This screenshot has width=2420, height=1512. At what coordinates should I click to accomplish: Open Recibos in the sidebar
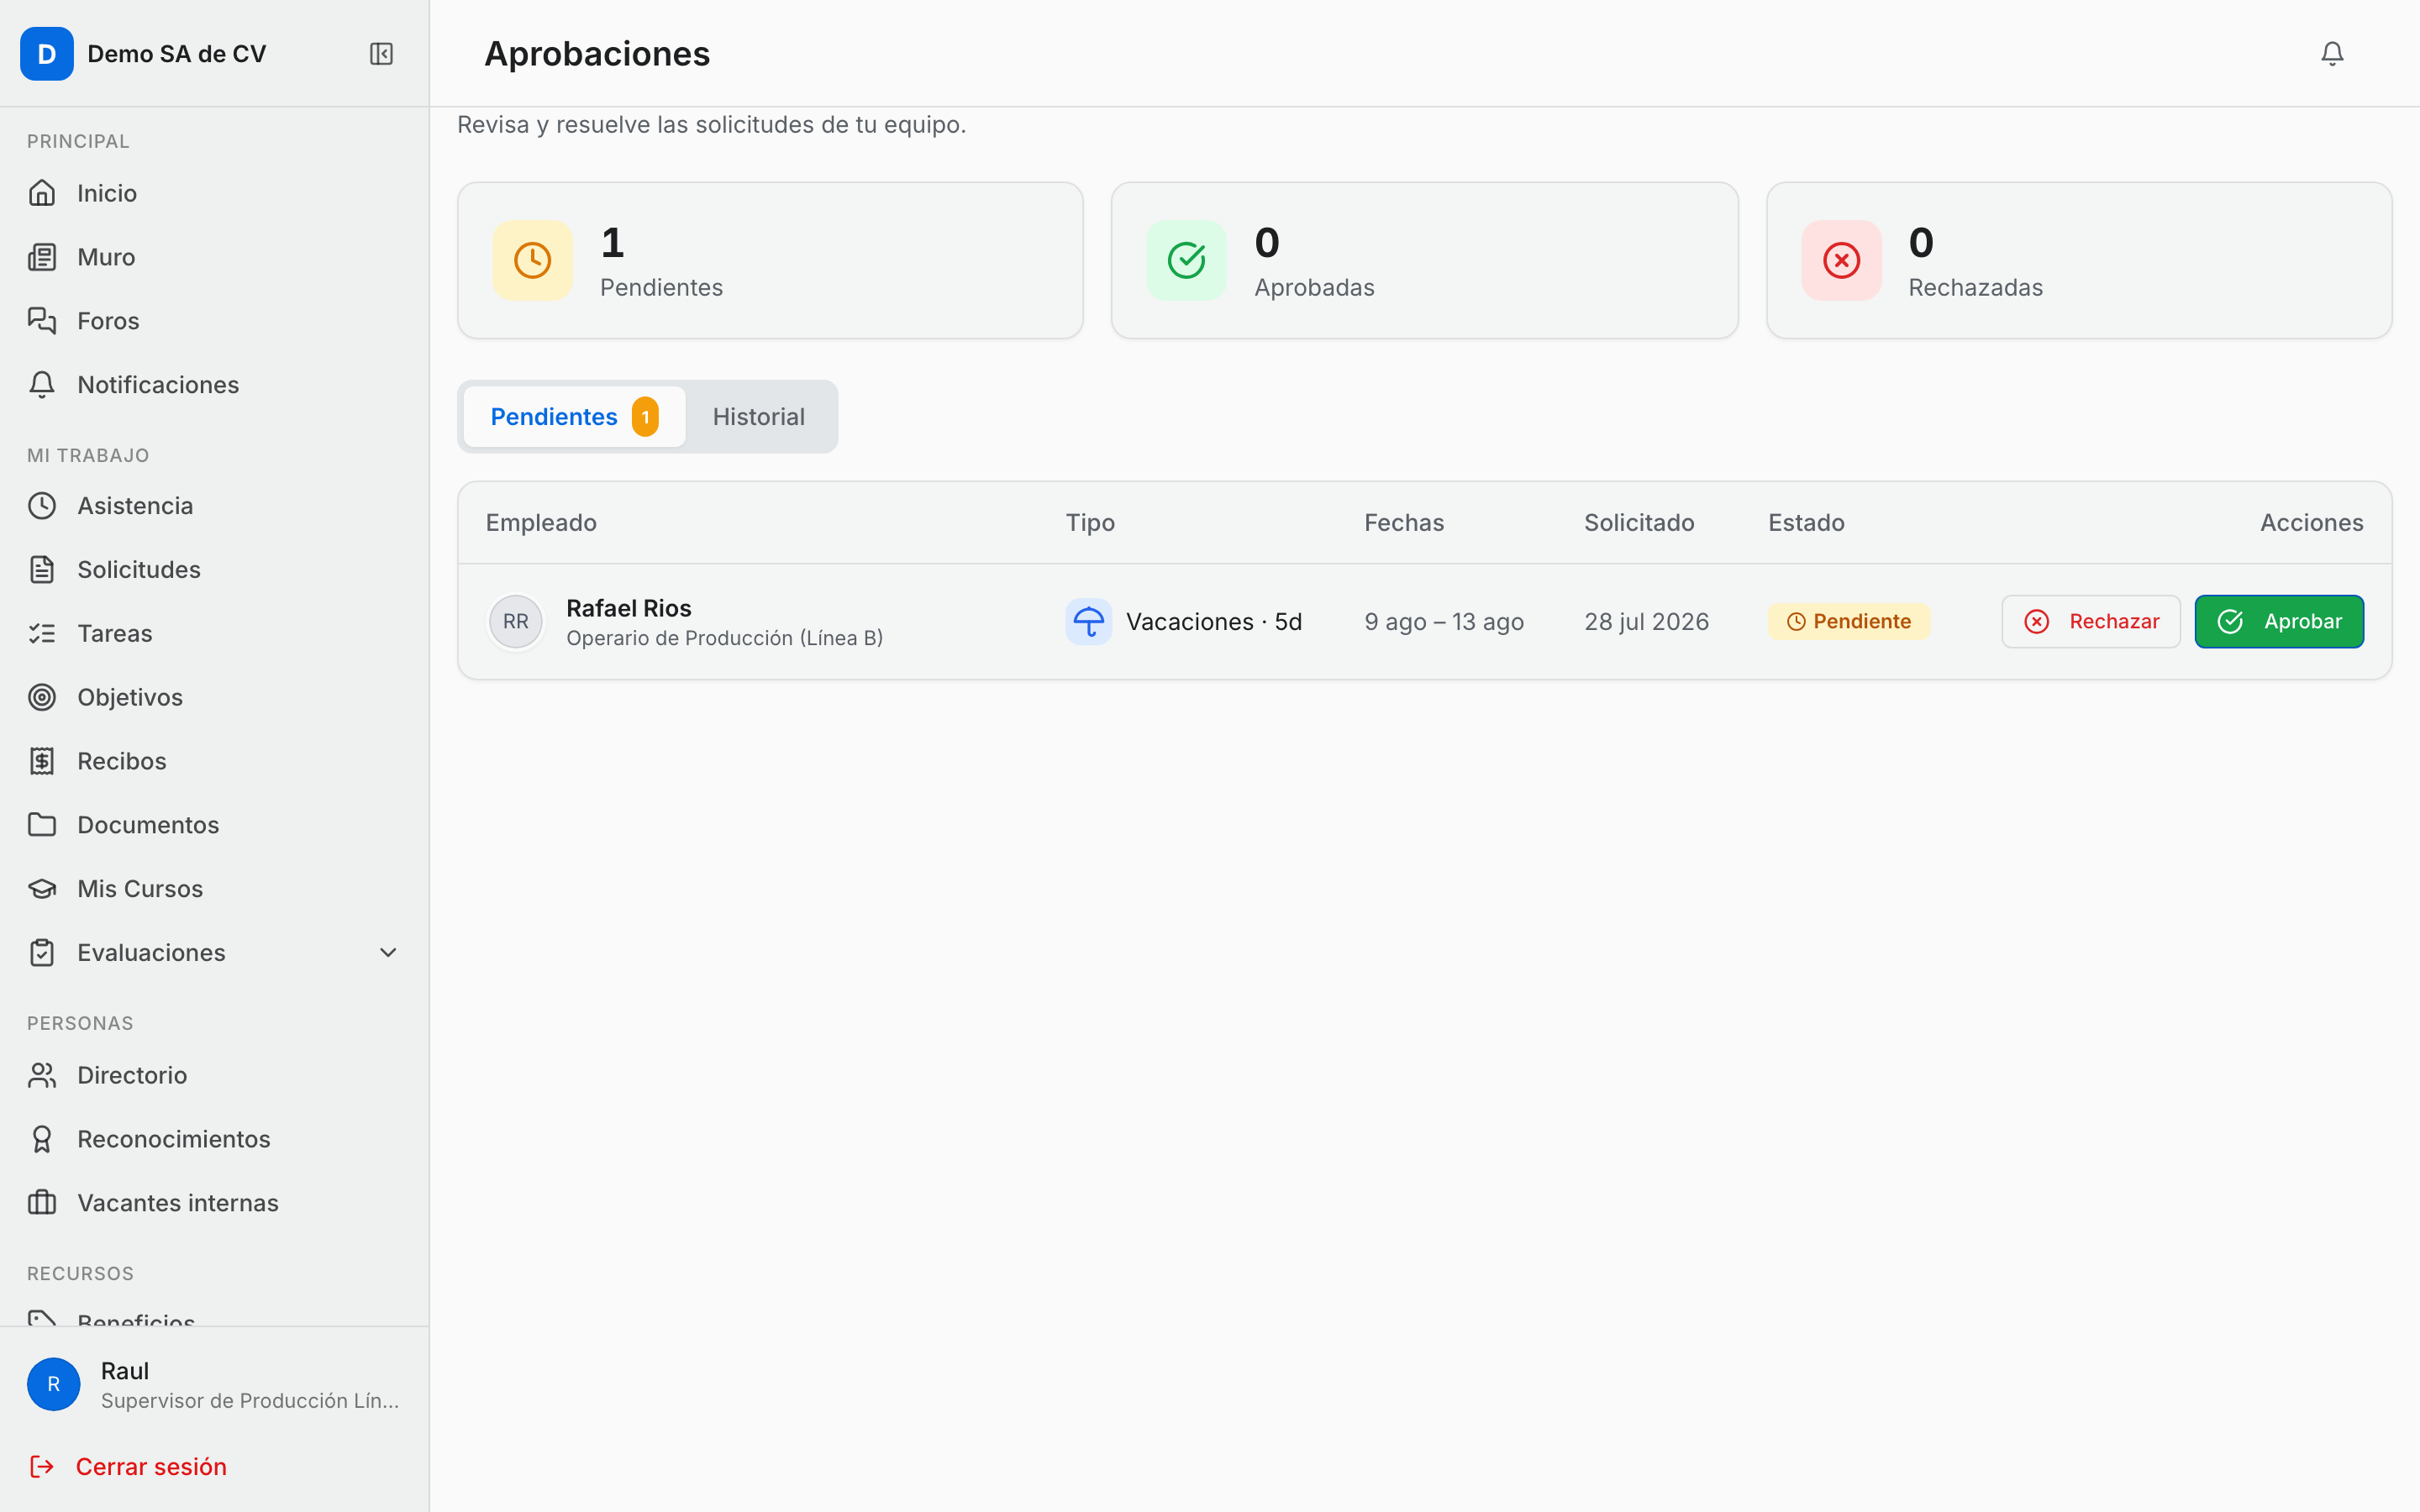pyautogui.click(x=215, y=761)
